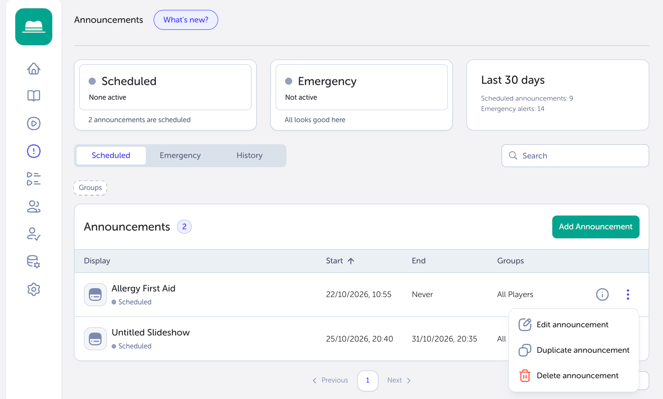Open the database settings sidebar icon
This screenshot has width=663, height=399.
[x=33, y=262]
